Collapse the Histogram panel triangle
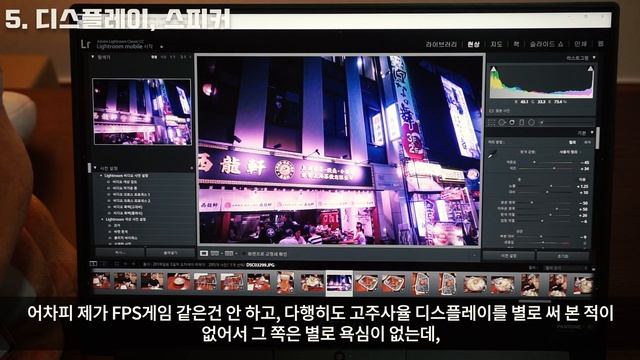640x360 pixels. tap(594, 58)
